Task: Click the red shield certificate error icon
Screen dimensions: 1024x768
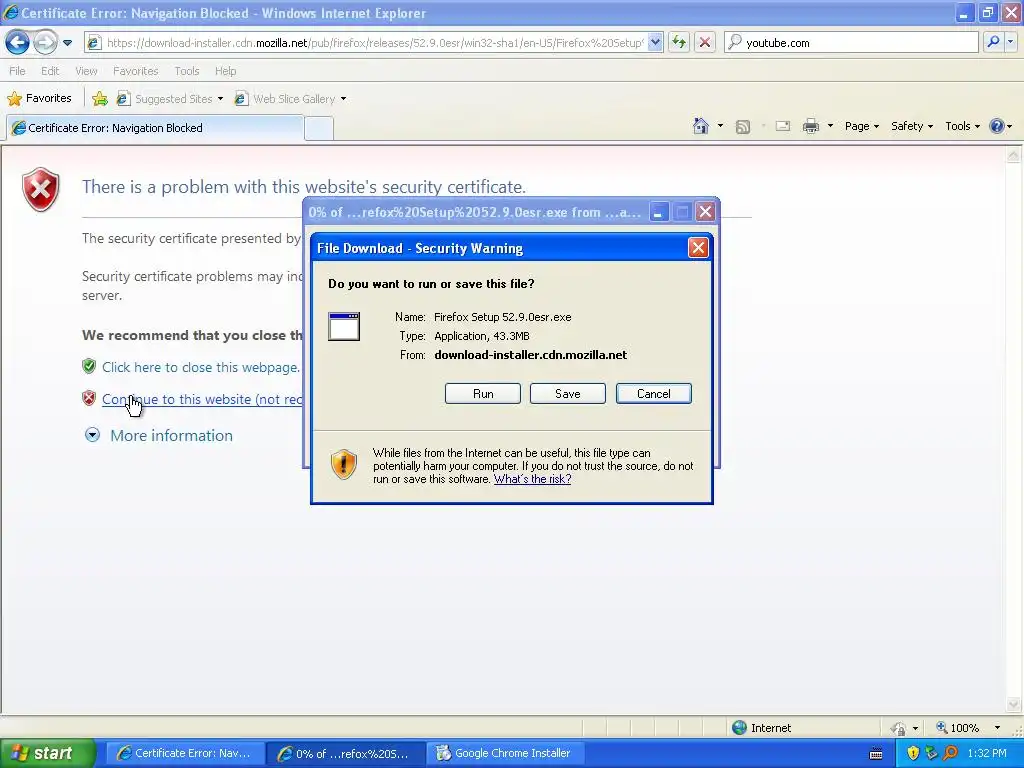Action: 40,189
